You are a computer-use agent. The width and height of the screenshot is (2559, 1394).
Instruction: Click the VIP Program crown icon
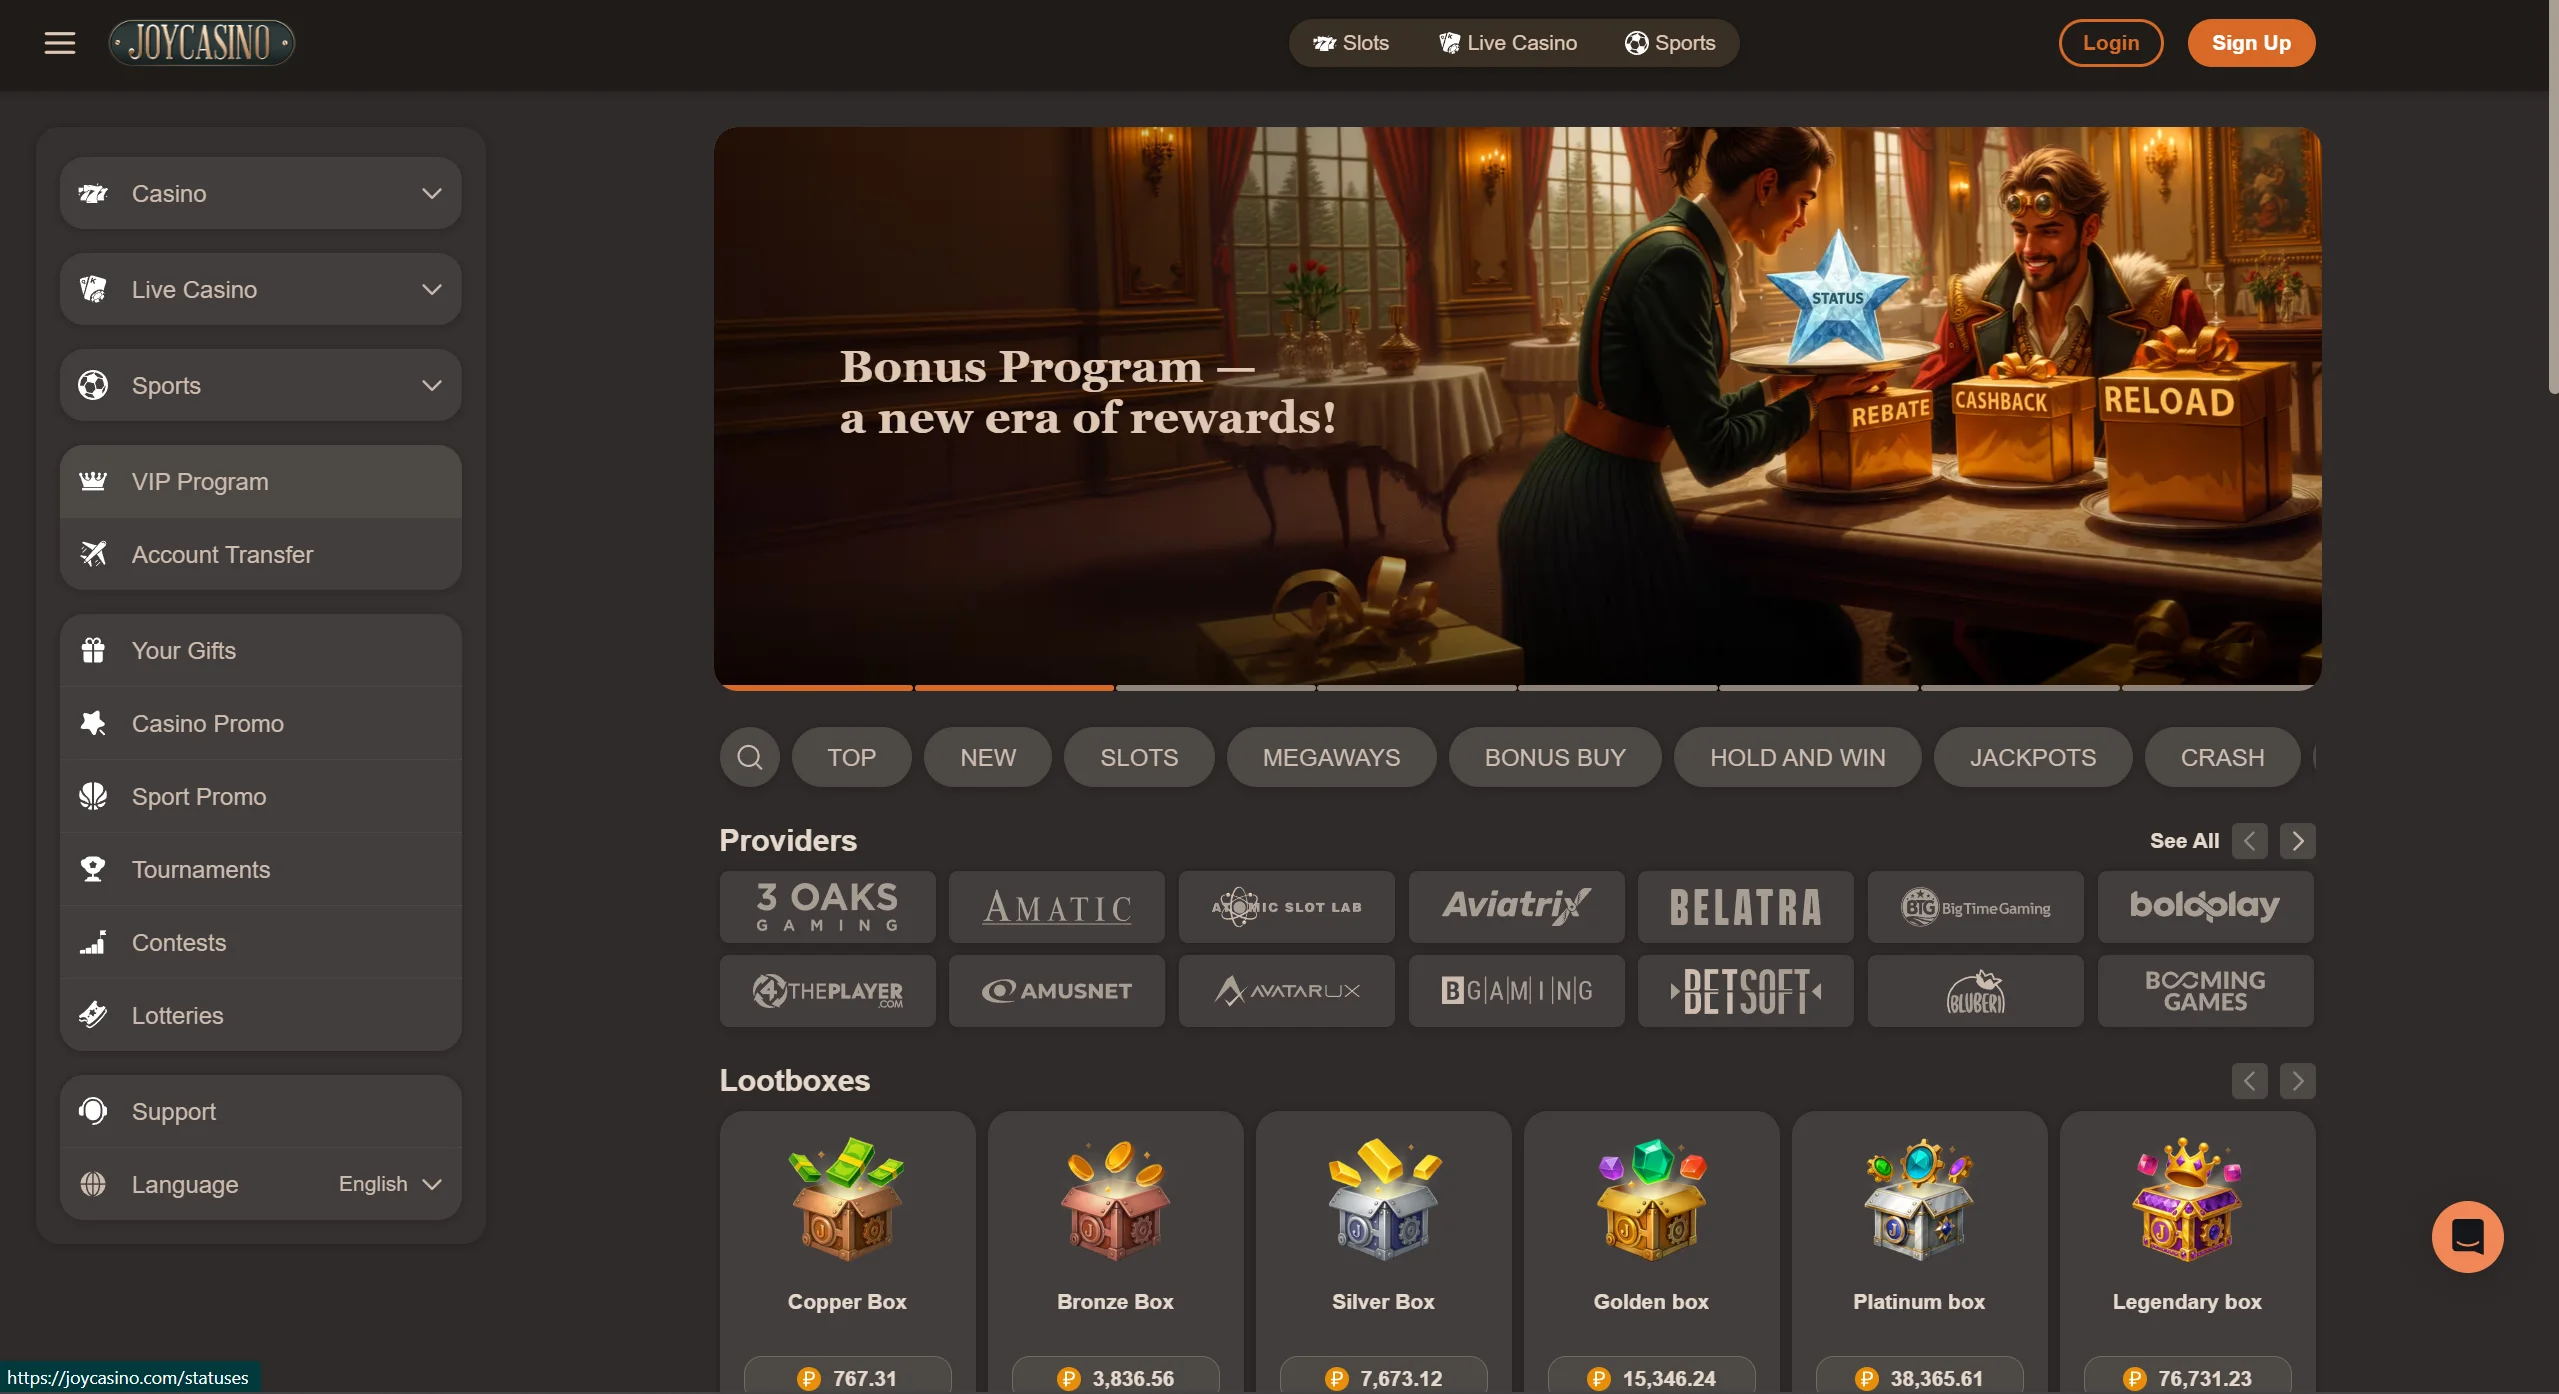(93, 481)
